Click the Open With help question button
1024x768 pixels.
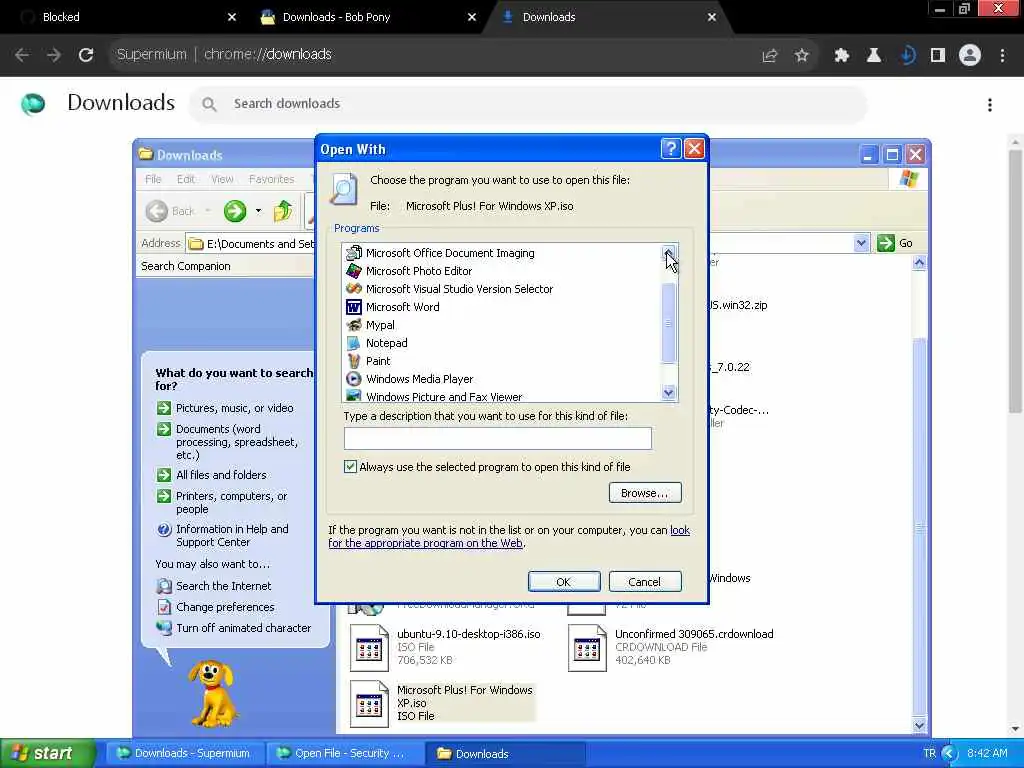671,149
